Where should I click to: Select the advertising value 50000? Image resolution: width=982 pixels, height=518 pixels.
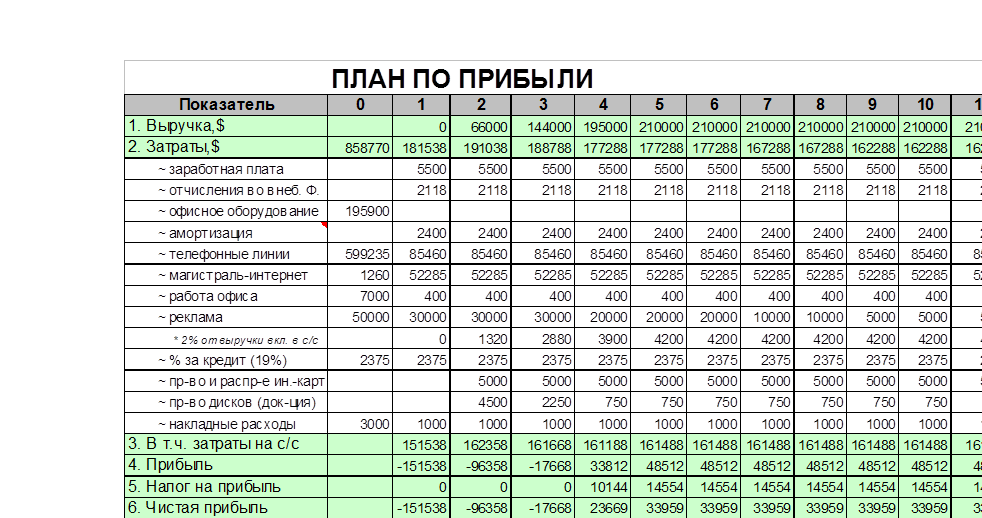(x=360, y=318)
